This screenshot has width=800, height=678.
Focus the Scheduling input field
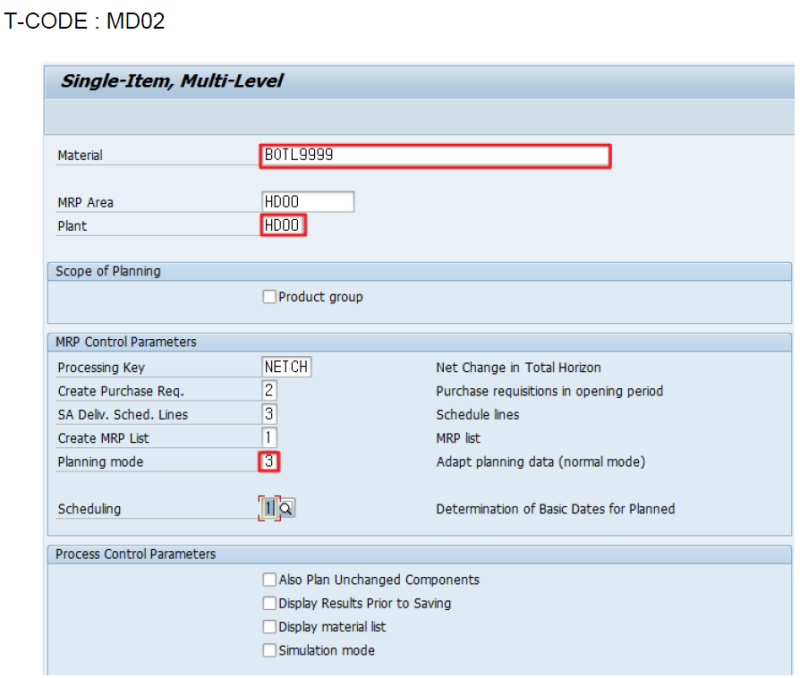pos(269,509)
